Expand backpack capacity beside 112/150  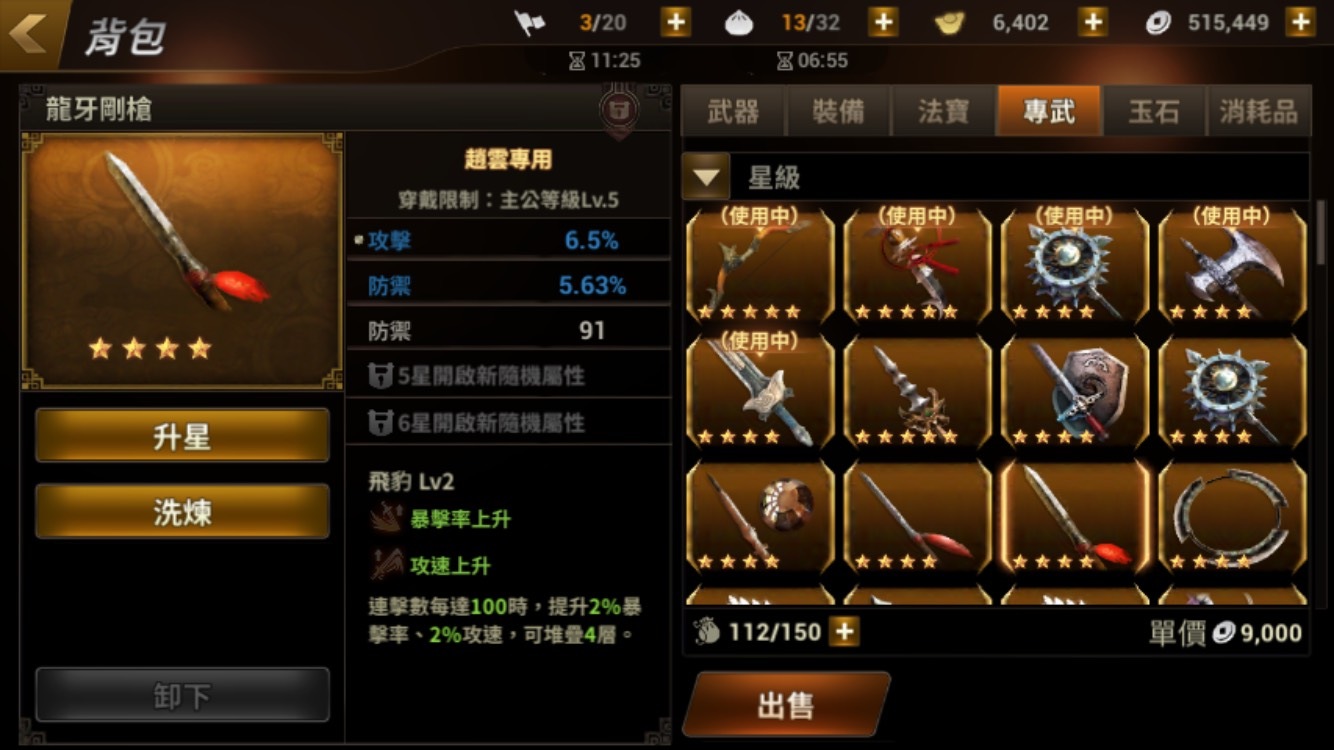(x=844, y=632)
